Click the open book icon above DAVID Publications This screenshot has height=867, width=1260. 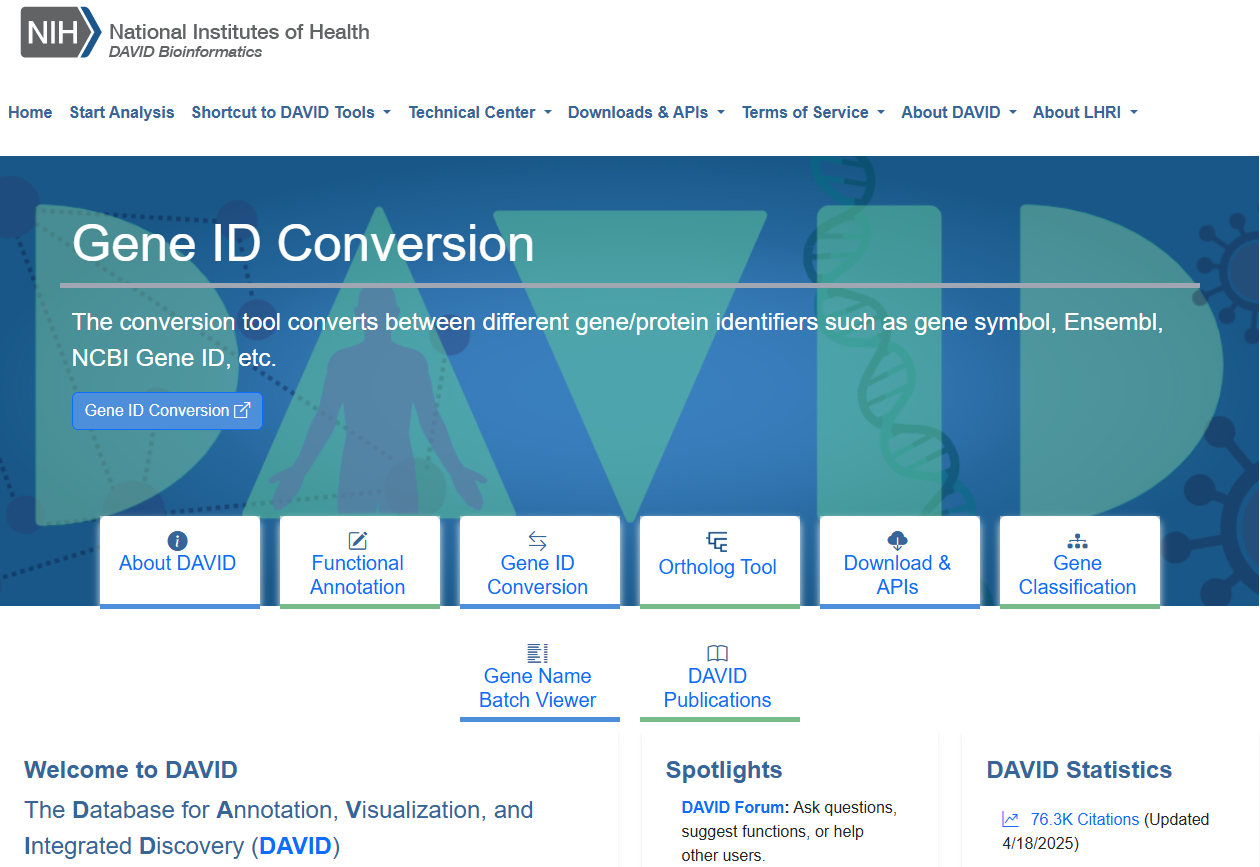718,654
